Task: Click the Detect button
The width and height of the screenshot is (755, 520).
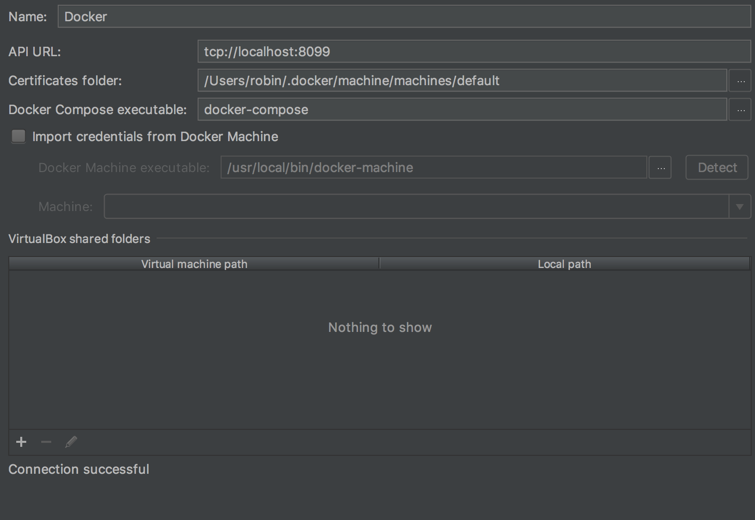Action: [x=717, y=168]
